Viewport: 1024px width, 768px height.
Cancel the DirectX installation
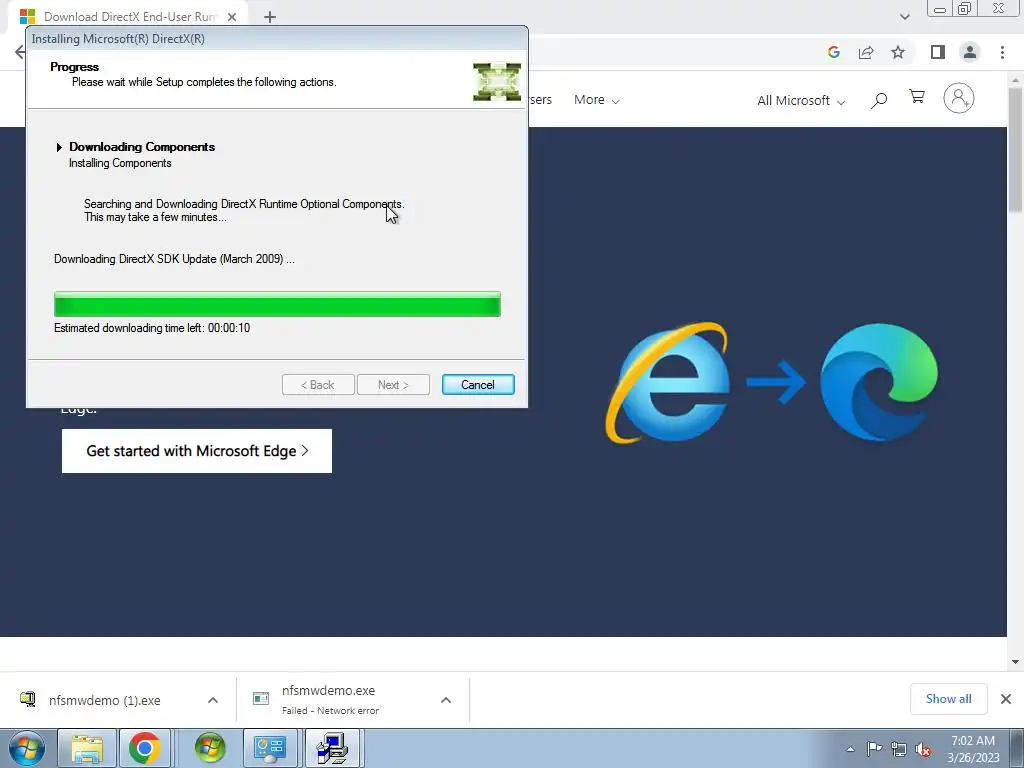(x=478, y=385)
